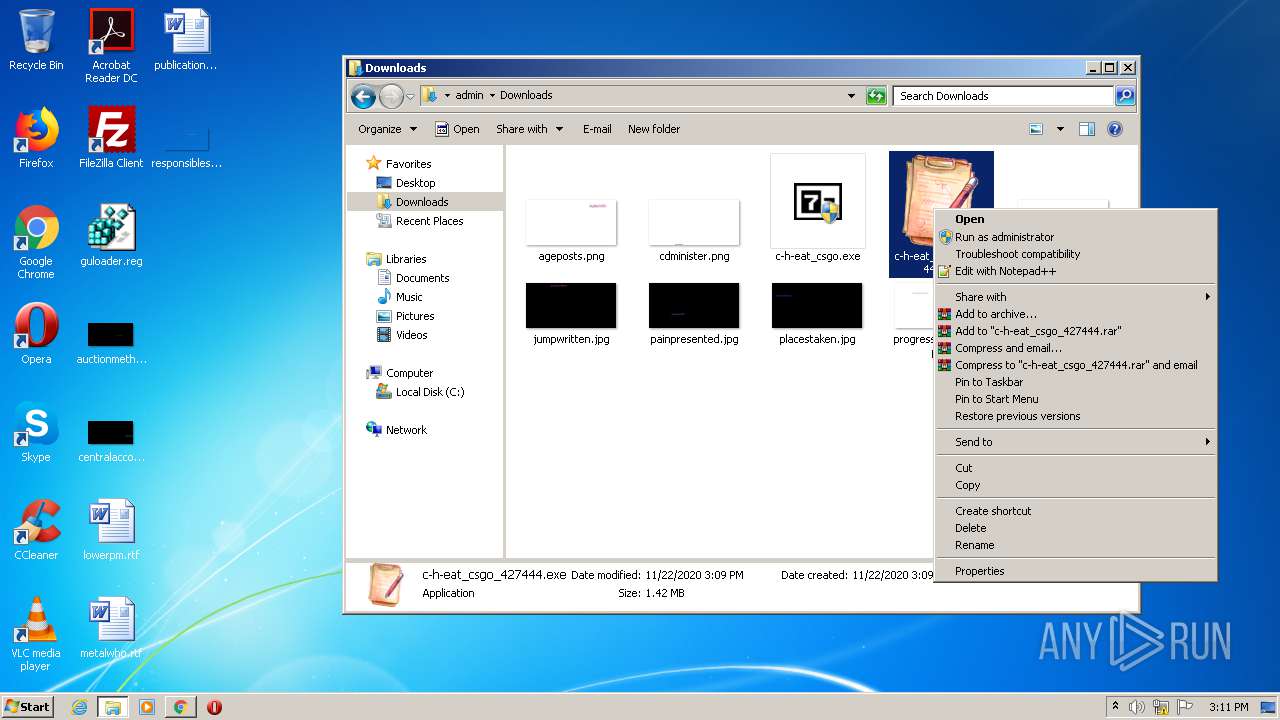
Task: Click the refresh button beside address bar
Action: tap(876, 96)
